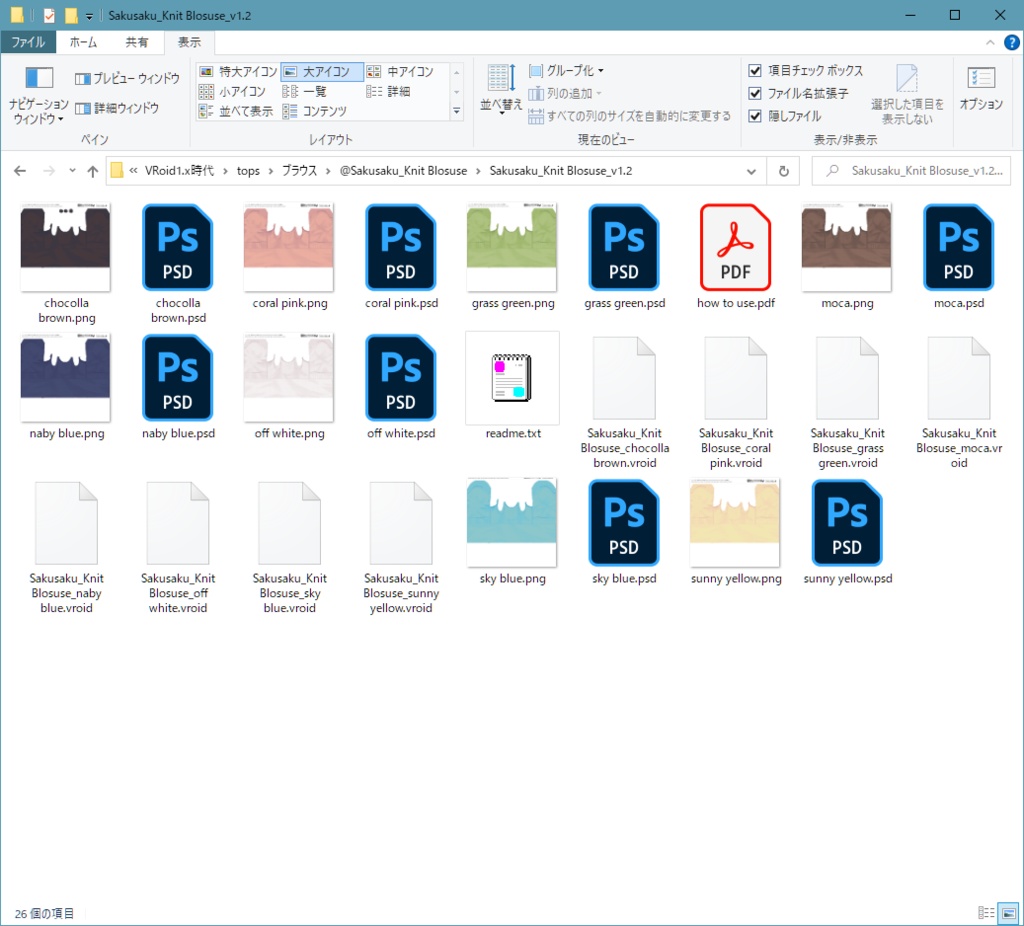Open Explorer help via question mark icon
Viewport: 1024px width, 926px height.
(1012, 42)
